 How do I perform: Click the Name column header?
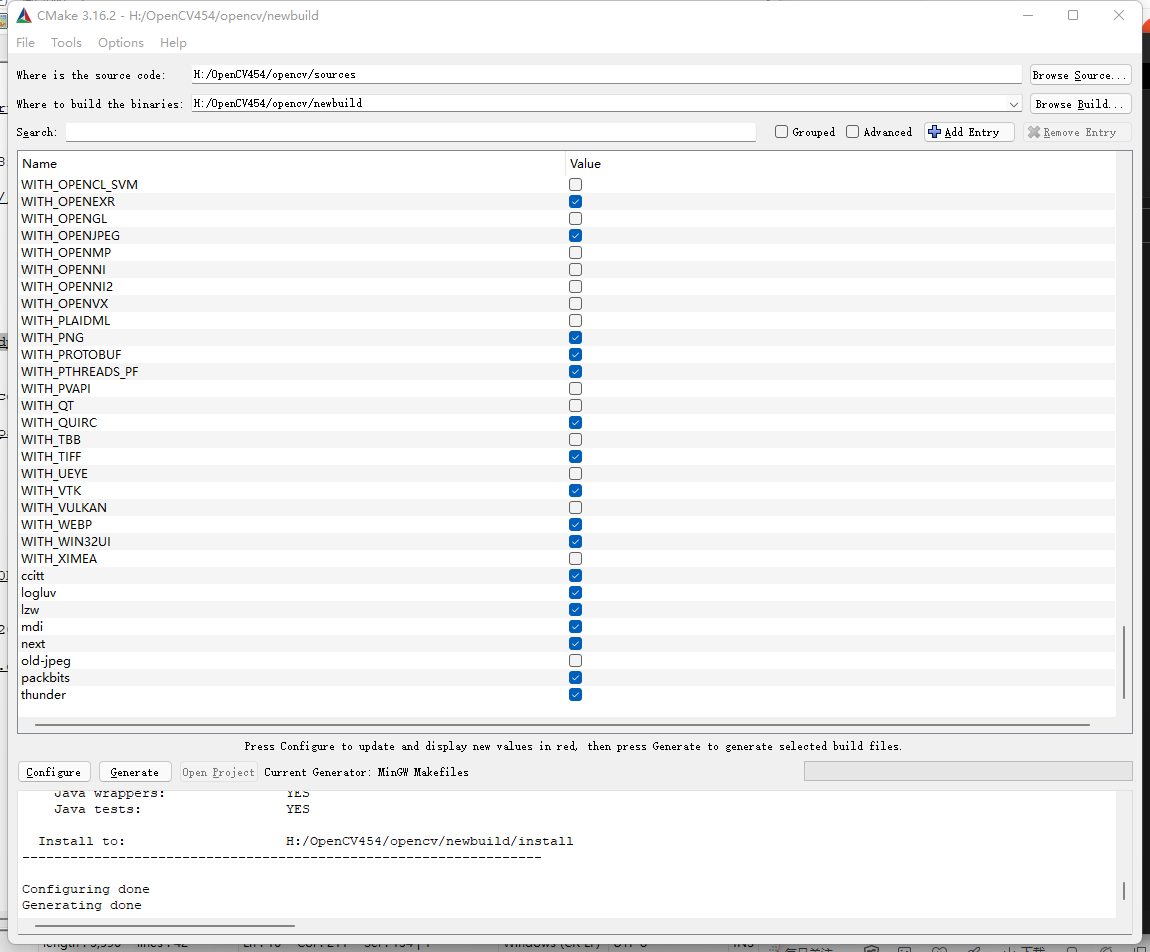click(40, 164)
